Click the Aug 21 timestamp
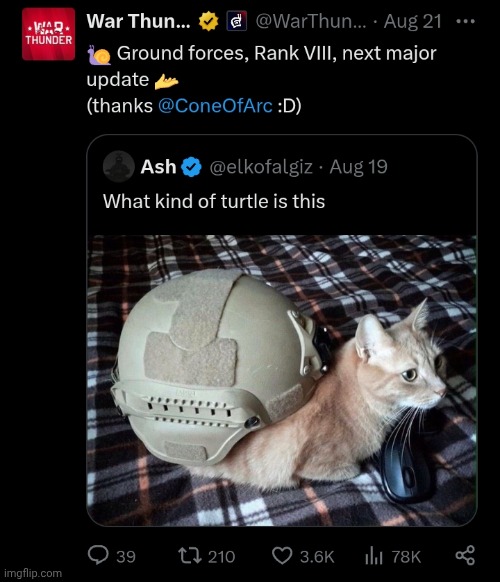The height and width of the screenshot is (582, 500). pyautogui.click(x=412, y=22)
